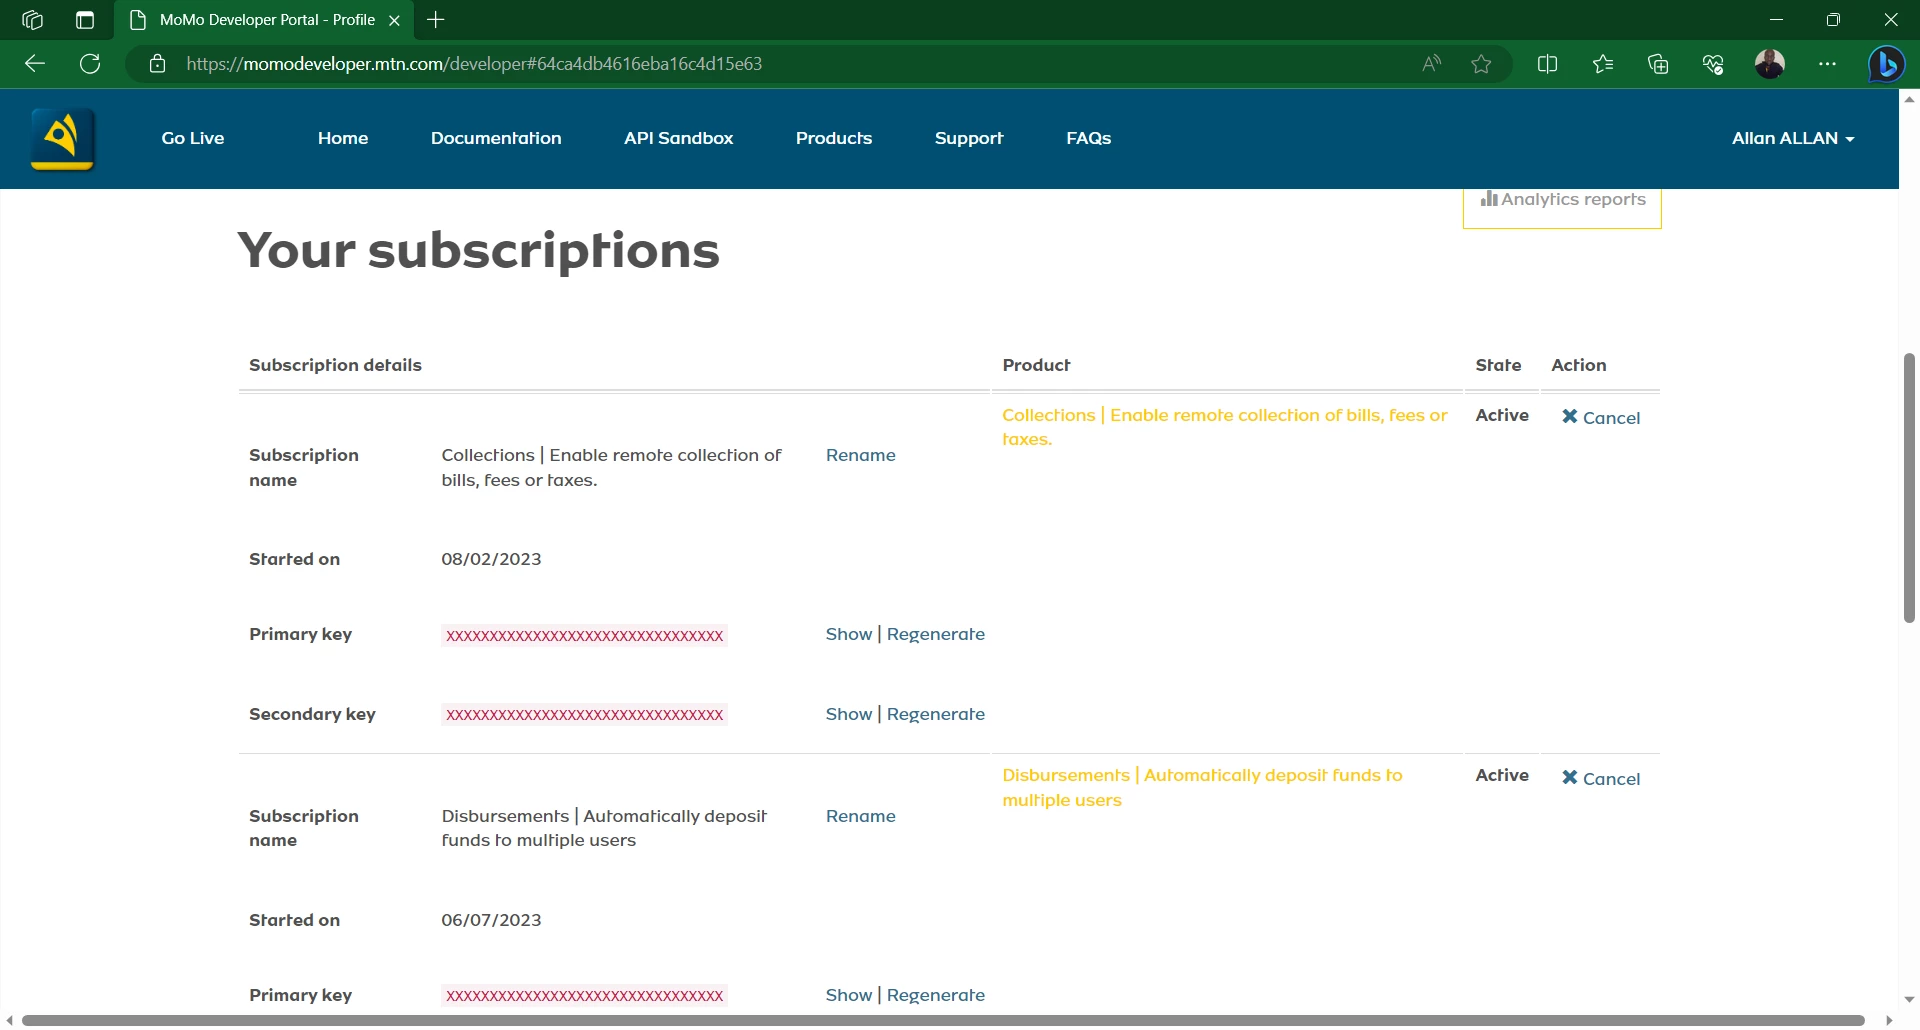The width and height of the screenshot is (1920, 1030).
Task: Regenerate the Collections secondary key
Action: coord(935,714)
